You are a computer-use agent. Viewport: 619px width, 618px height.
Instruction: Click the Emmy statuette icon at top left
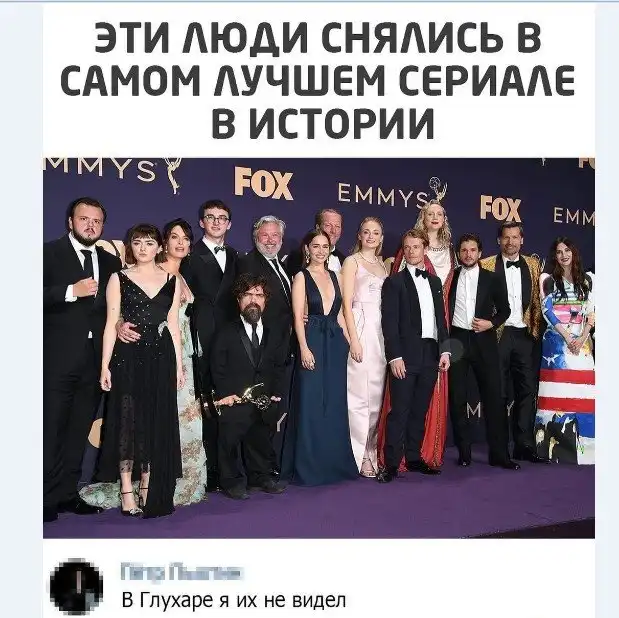pyautogui.click(x=173, y=175)
